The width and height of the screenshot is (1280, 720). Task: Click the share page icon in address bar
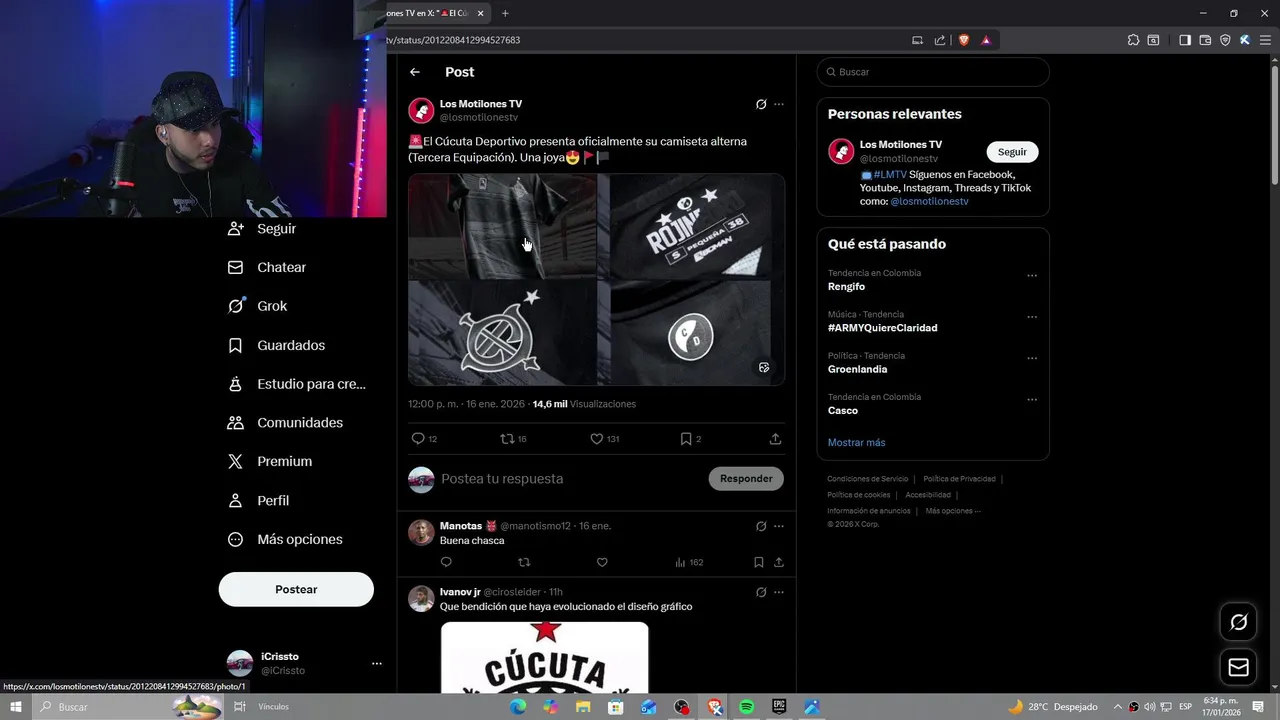pos(940,40)
